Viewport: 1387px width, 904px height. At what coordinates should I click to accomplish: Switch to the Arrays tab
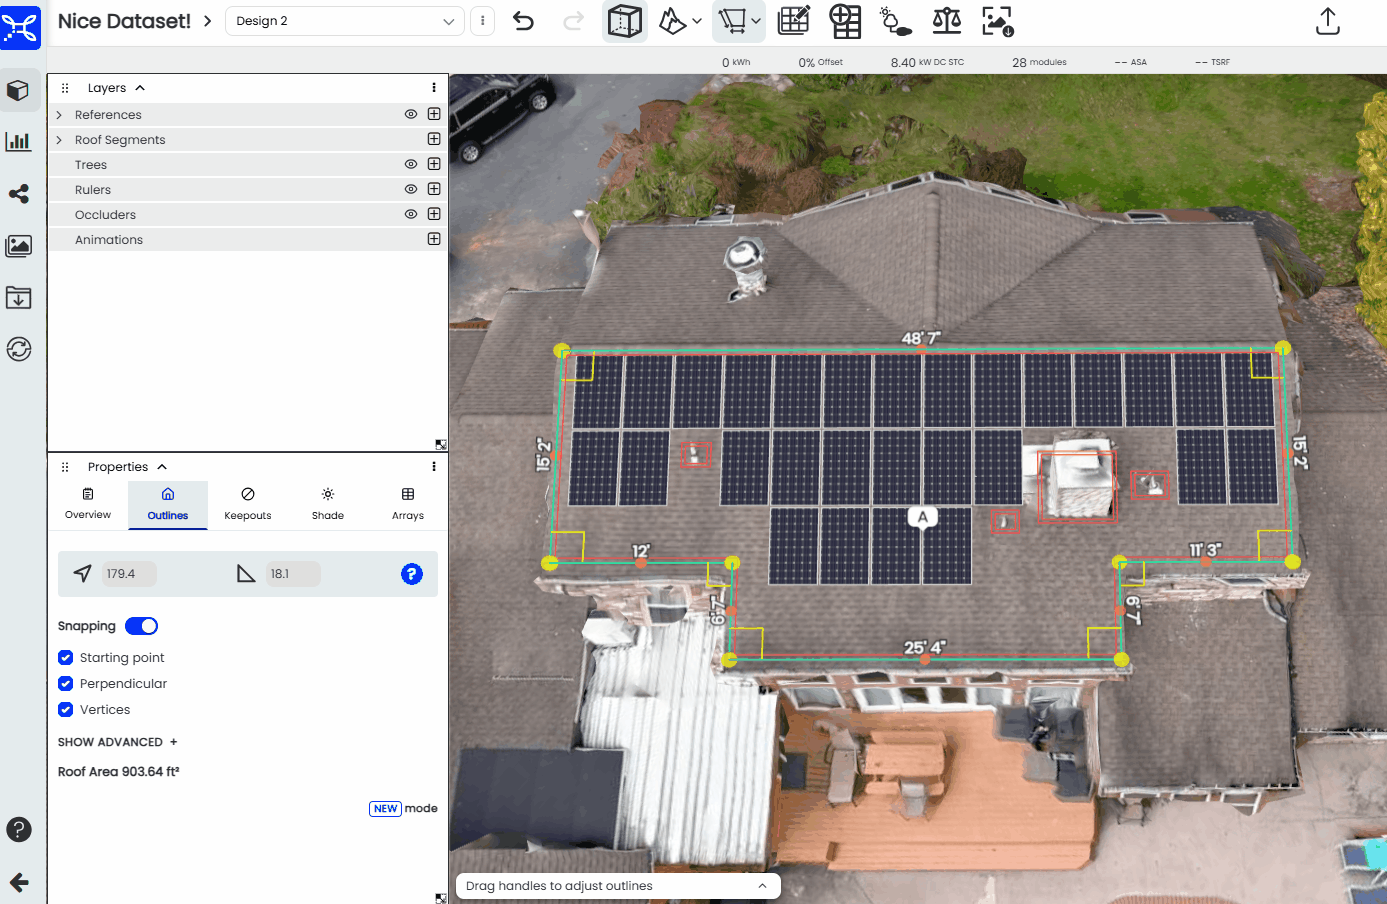click(407, 504)
